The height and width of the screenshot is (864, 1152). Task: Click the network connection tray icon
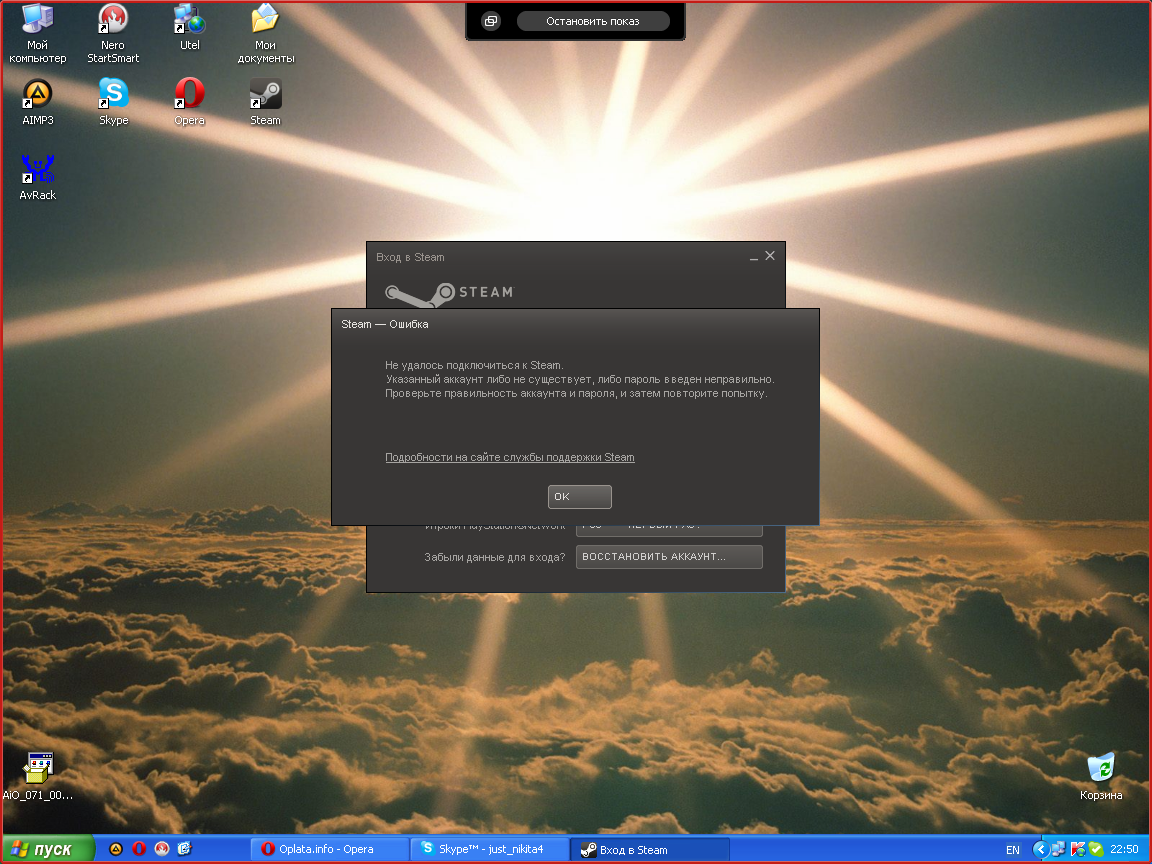coord(1059,850)
